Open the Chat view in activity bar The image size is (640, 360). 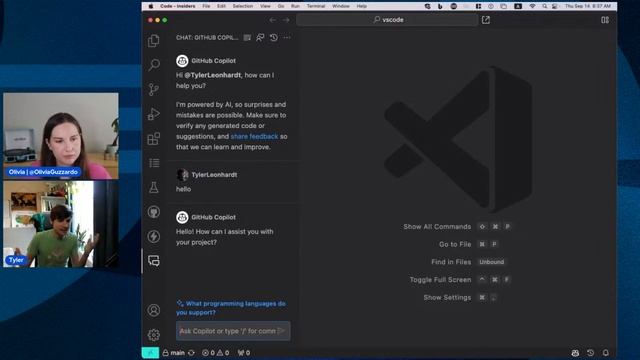coord(154,261)
